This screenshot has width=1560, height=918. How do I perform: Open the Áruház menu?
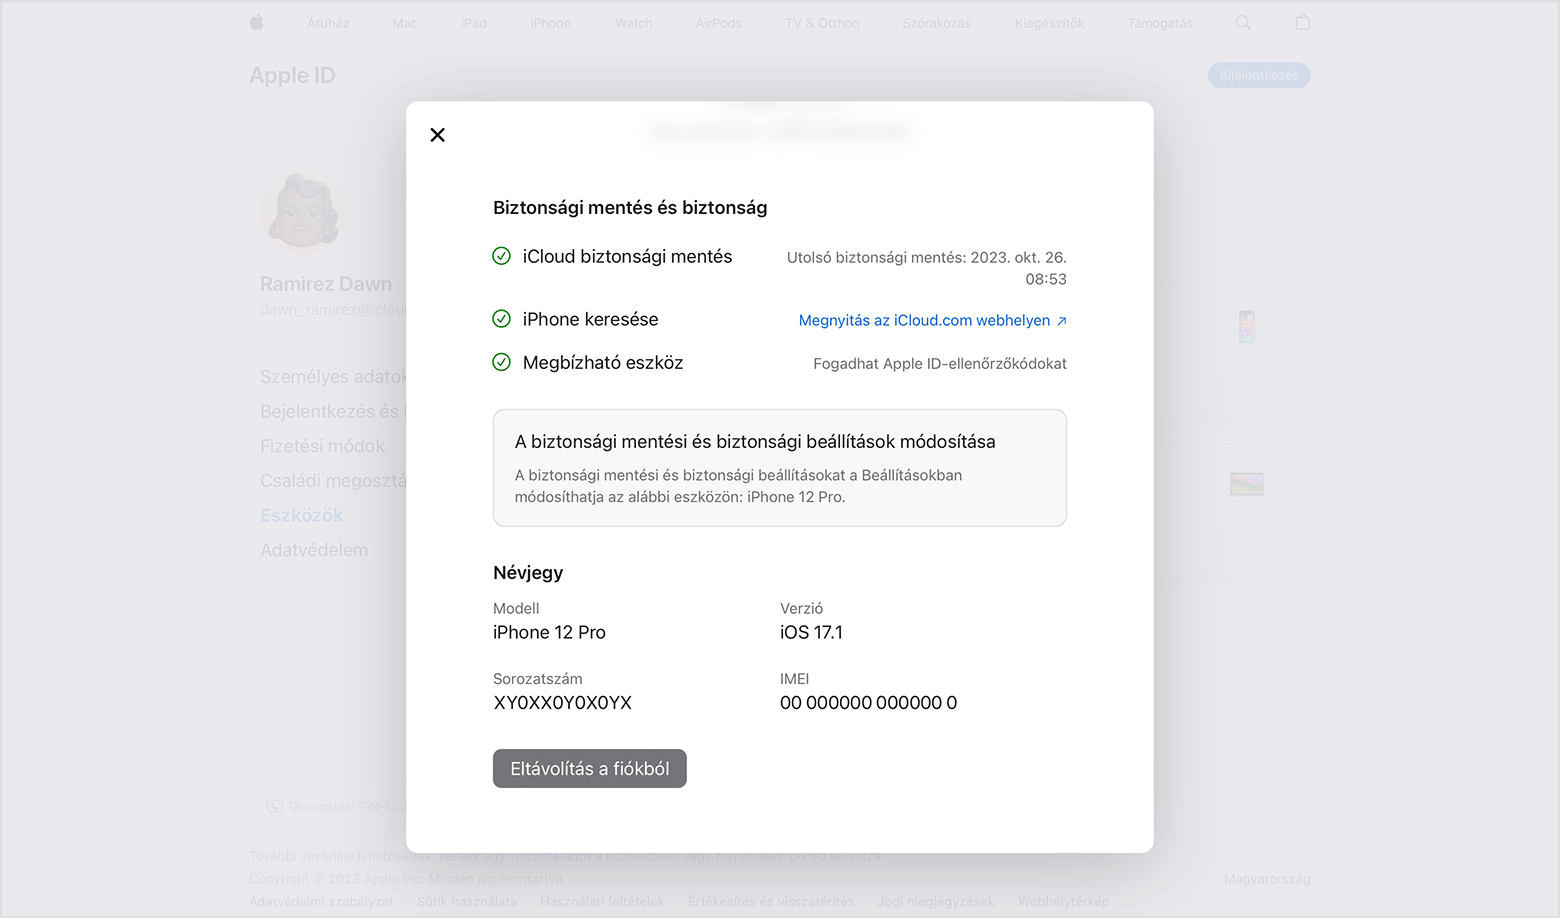pyautogui.click(x=328, y=23)
